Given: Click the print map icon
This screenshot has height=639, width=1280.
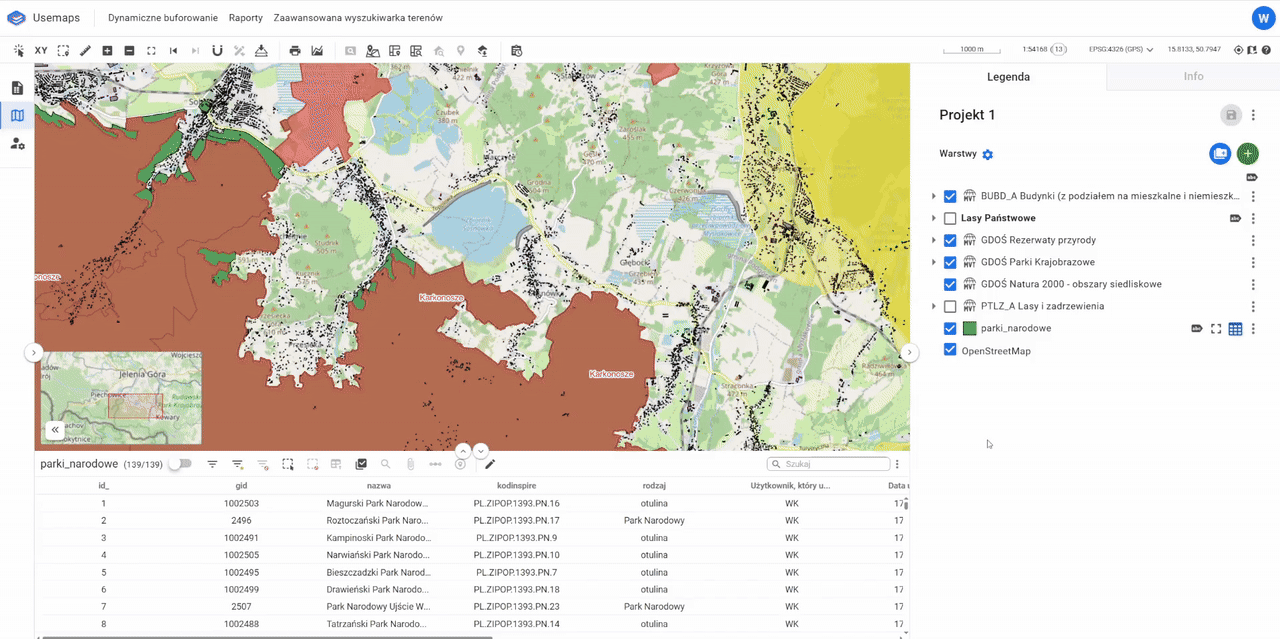Looking at the screenshot, I should tap(295, 50).
